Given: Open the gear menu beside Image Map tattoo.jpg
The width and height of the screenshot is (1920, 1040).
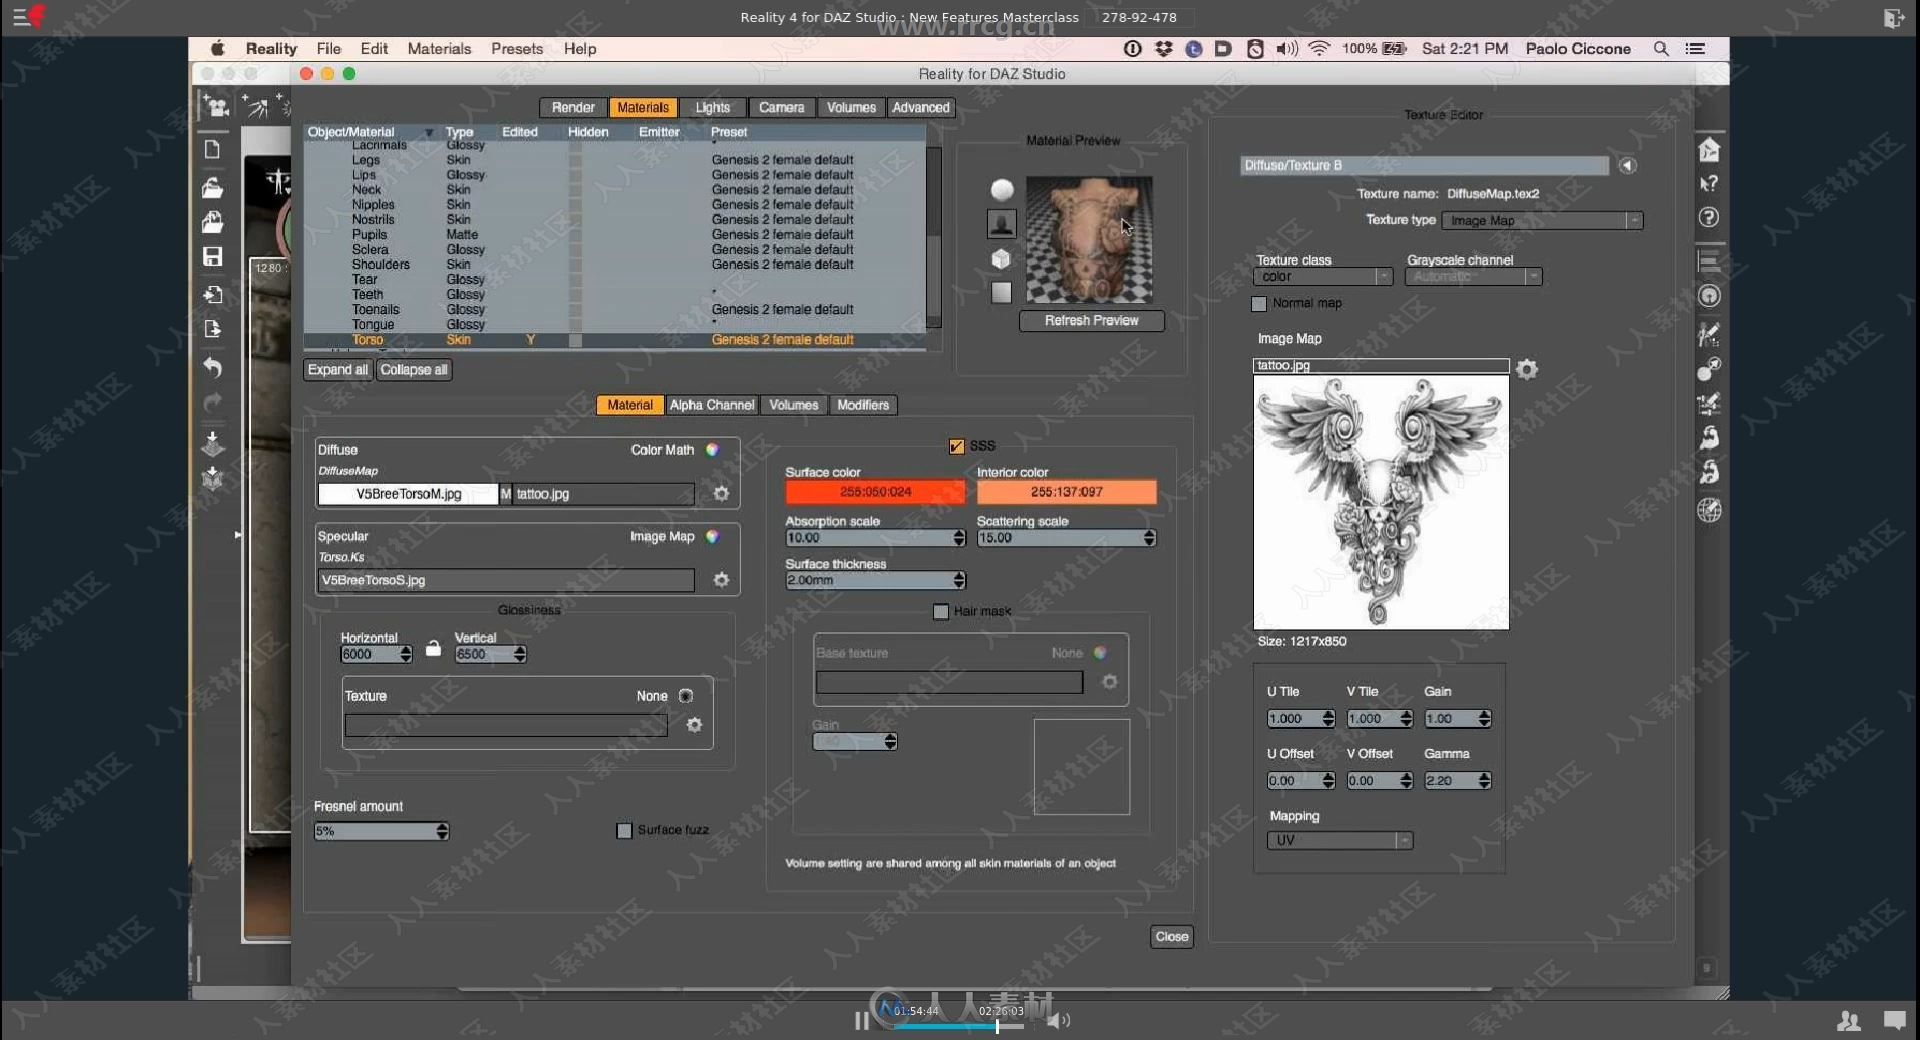Looking at the screenshot, I should 1527,369.
